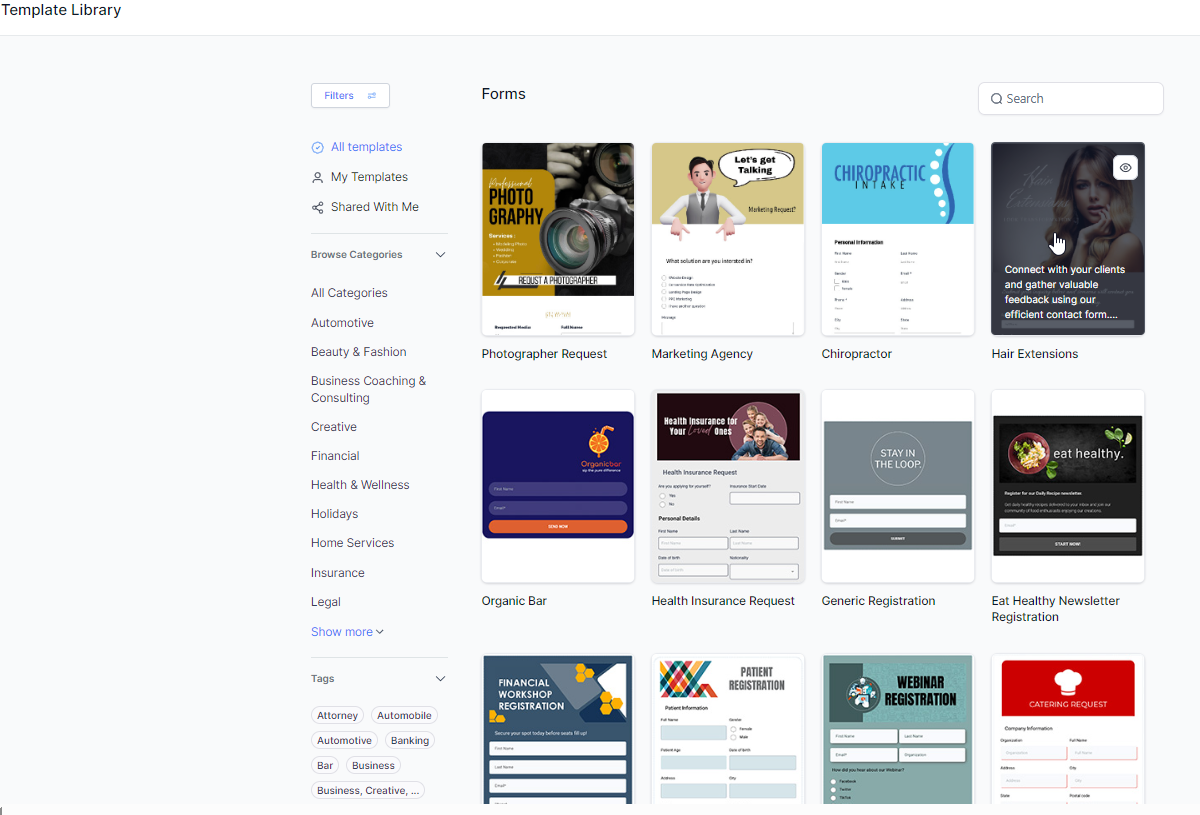Click the Photographer Request title text
The width and height of the screenshot is (1200, 815).
(x=544, y=354)
